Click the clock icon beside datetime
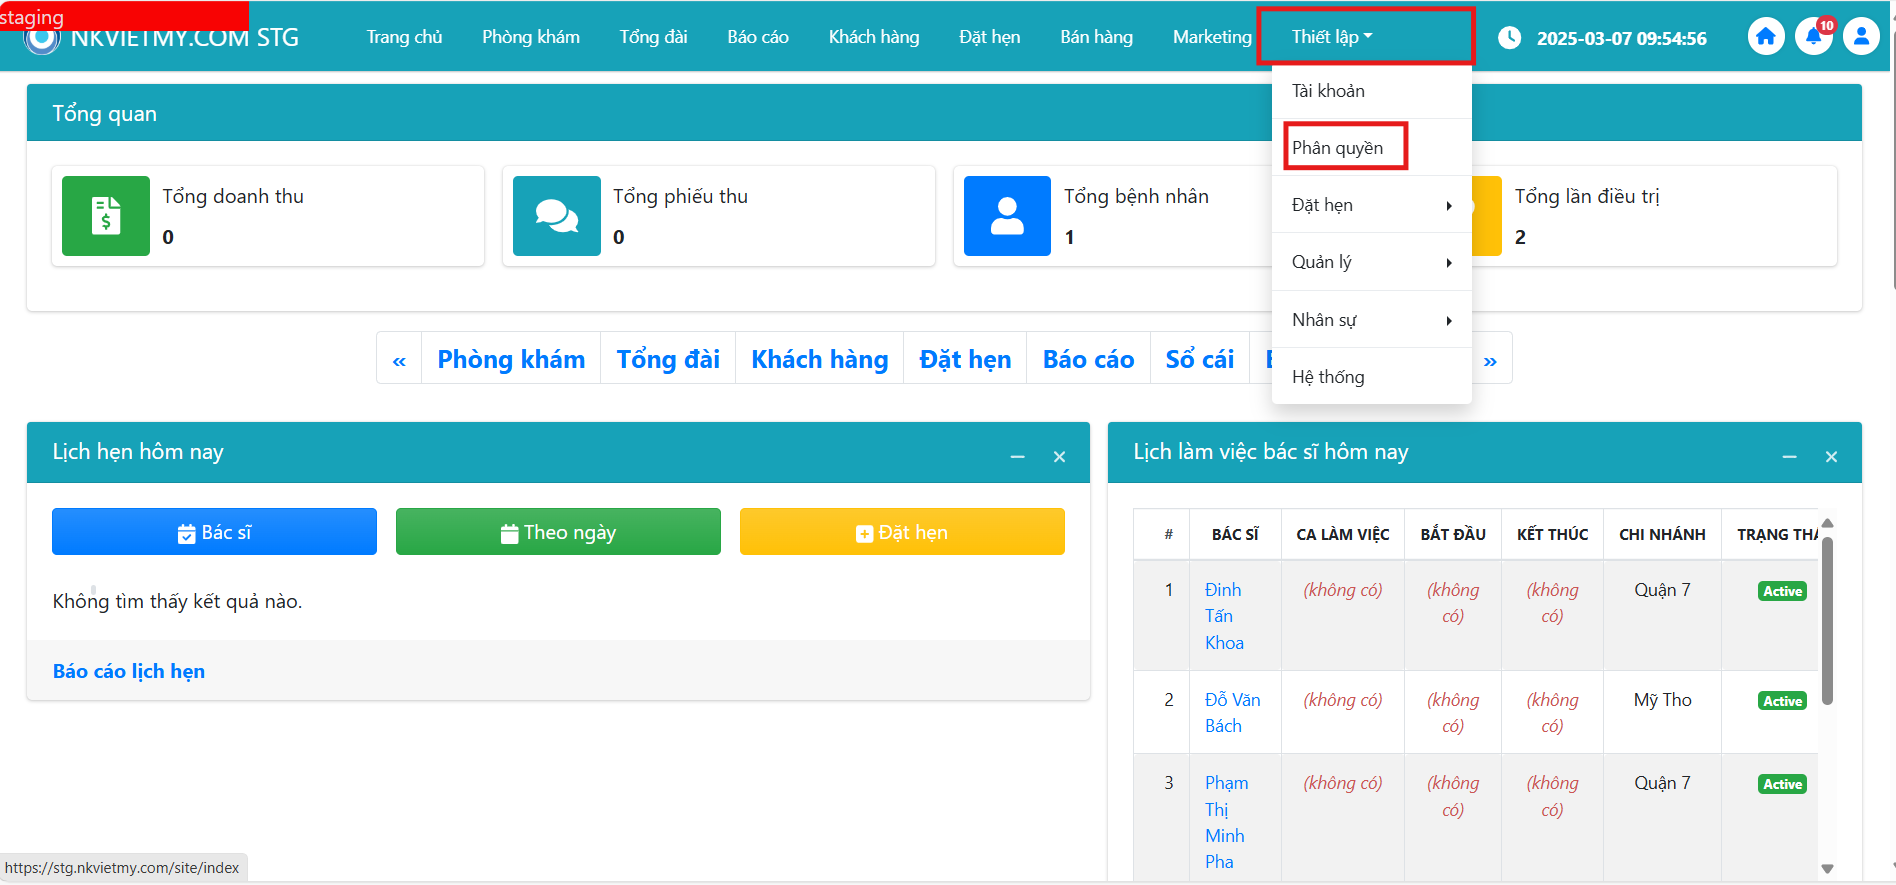Viewport: 1896px width, 885px height. (x=1509, y=38)
